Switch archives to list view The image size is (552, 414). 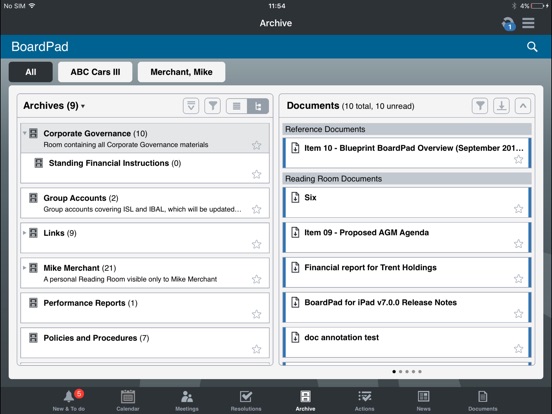[237, 106]
